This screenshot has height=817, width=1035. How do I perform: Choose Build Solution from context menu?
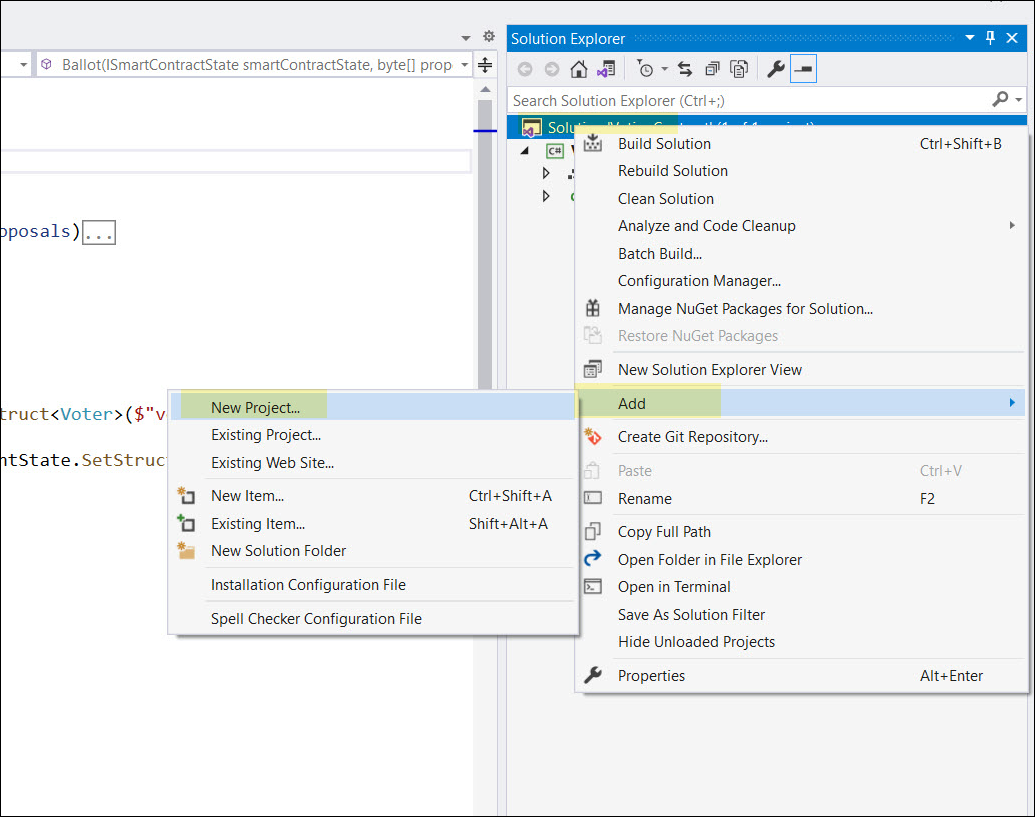tap(801, 144)
